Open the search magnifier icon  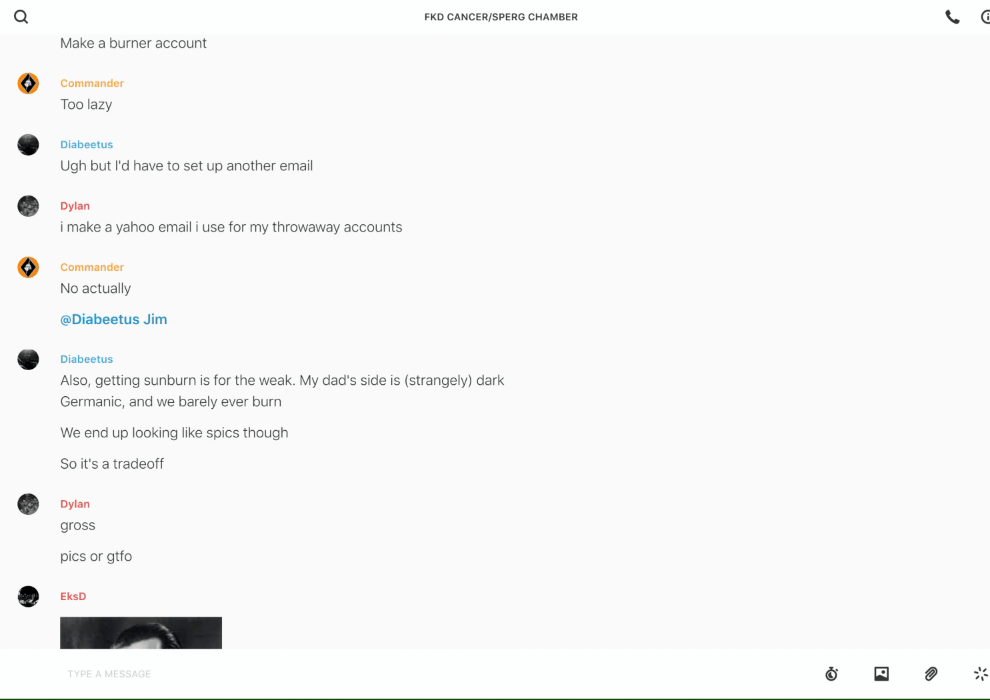(21, 17)
